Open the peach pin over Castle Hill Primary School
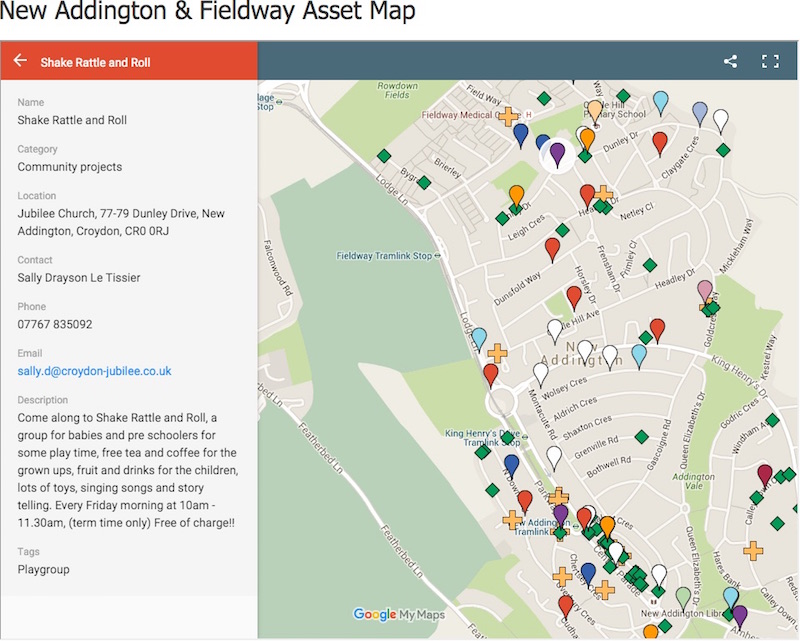 595,112
